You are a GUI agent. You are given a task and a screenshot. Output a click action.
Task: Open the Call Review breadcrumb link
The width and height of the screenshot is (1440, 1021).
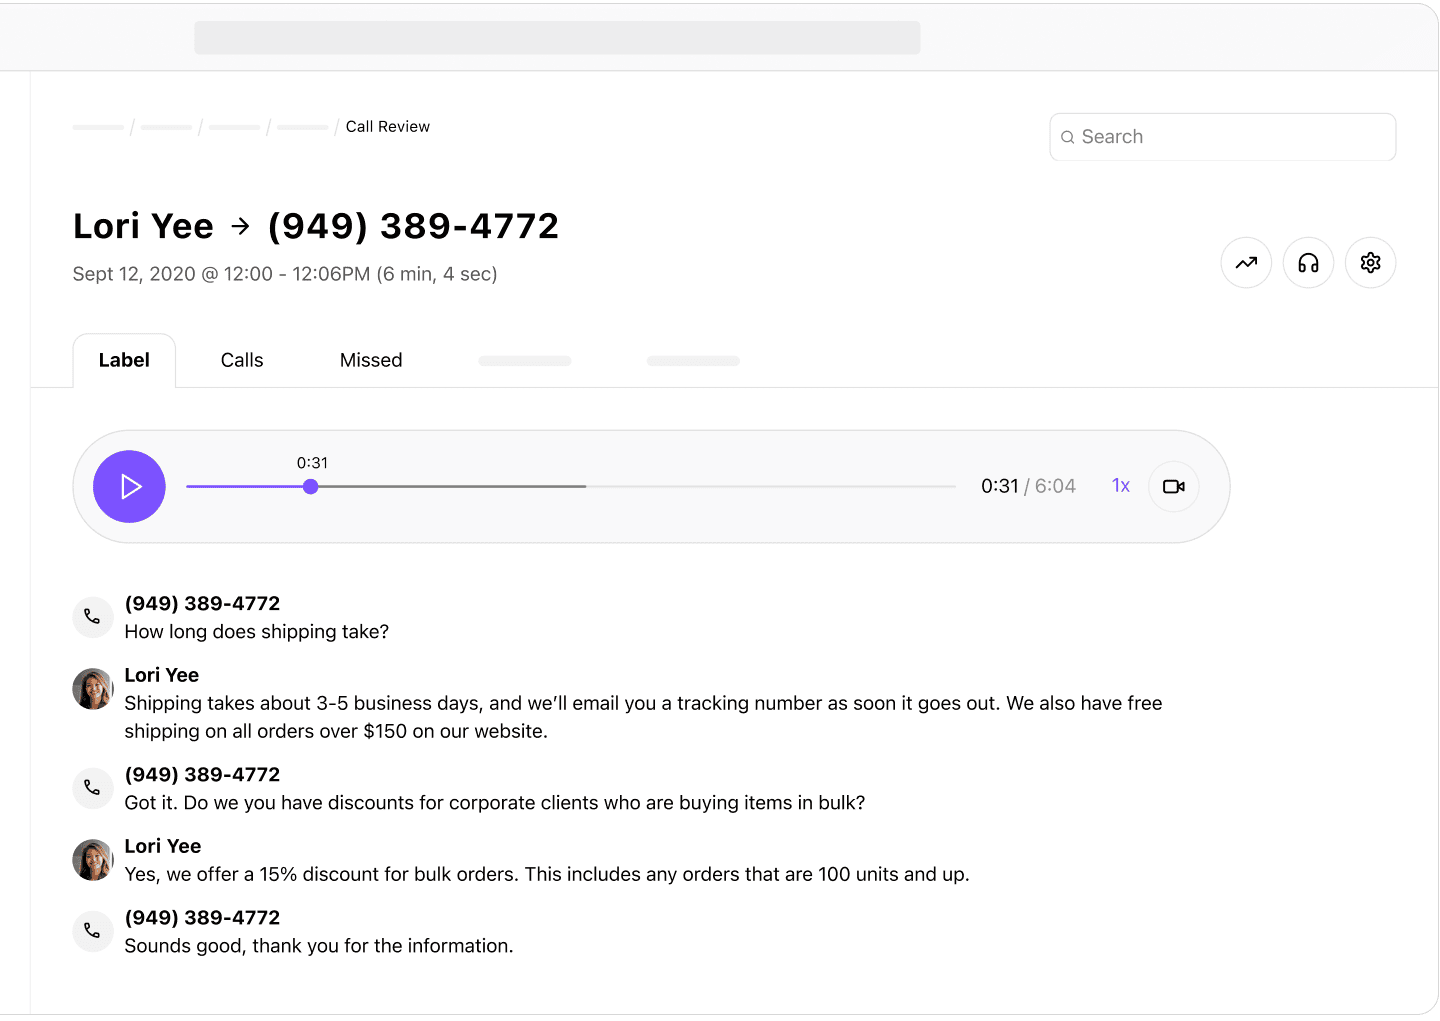point(388,126)
